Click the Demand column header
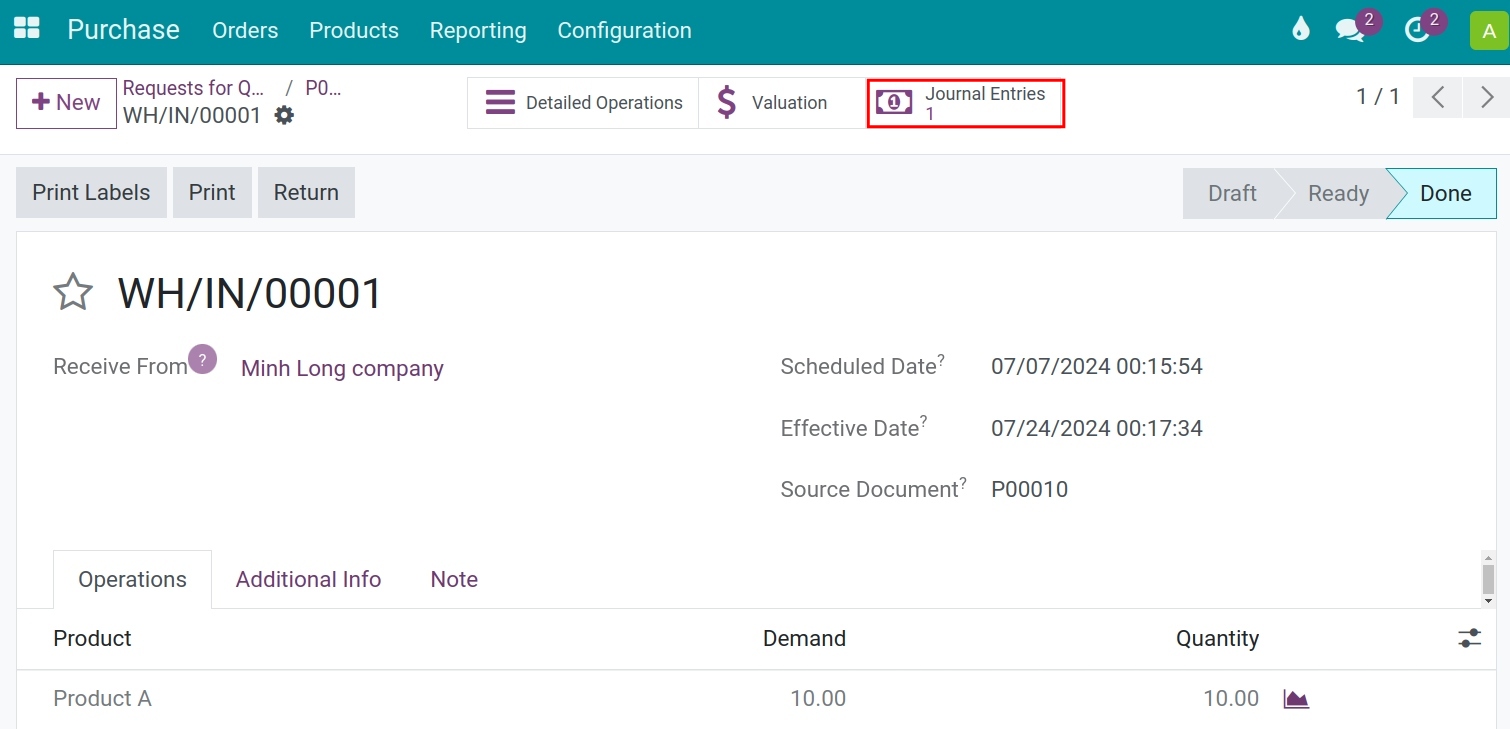 click(804, 638)
